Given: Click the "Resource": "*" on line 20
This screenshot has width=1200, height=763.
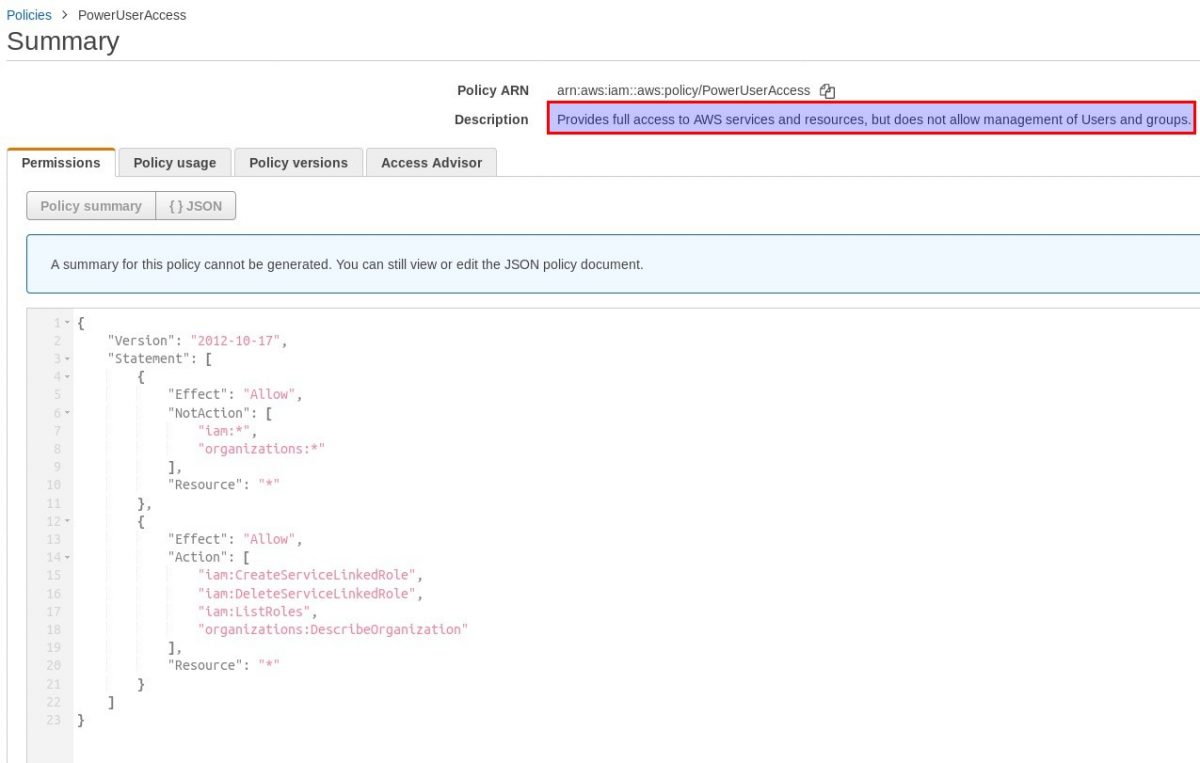Looking at the screenshot, I should [x=224, y=665].
